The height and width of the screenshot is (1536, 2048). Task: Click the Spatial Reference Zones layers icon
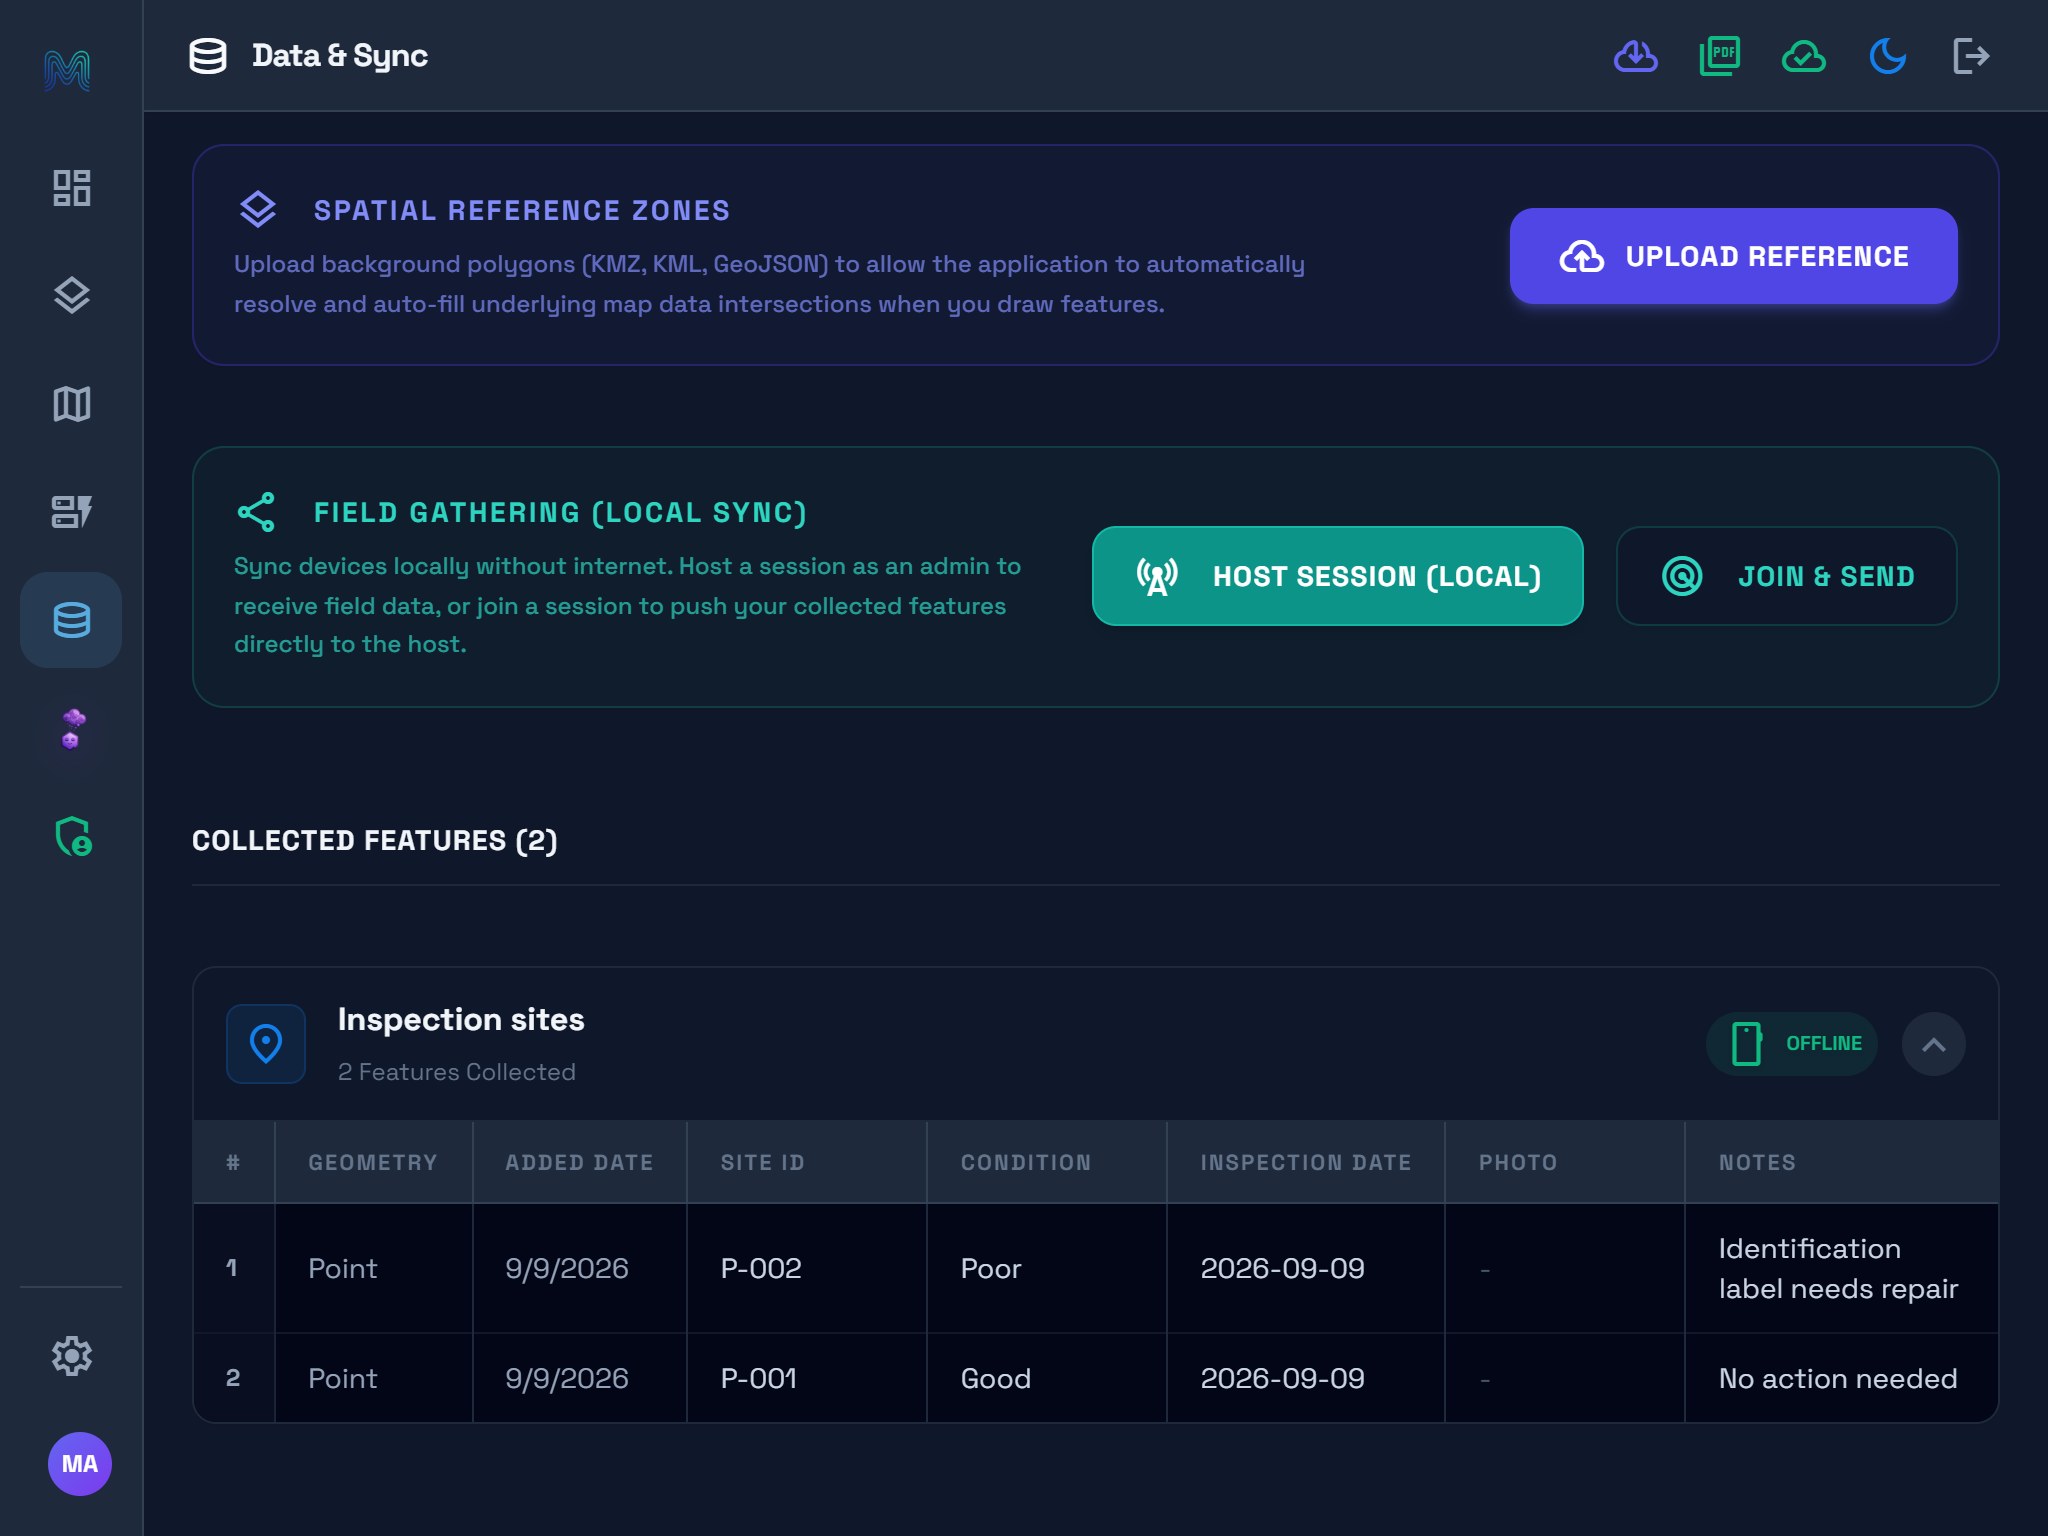pyautogui.click(x=258, y=209)
